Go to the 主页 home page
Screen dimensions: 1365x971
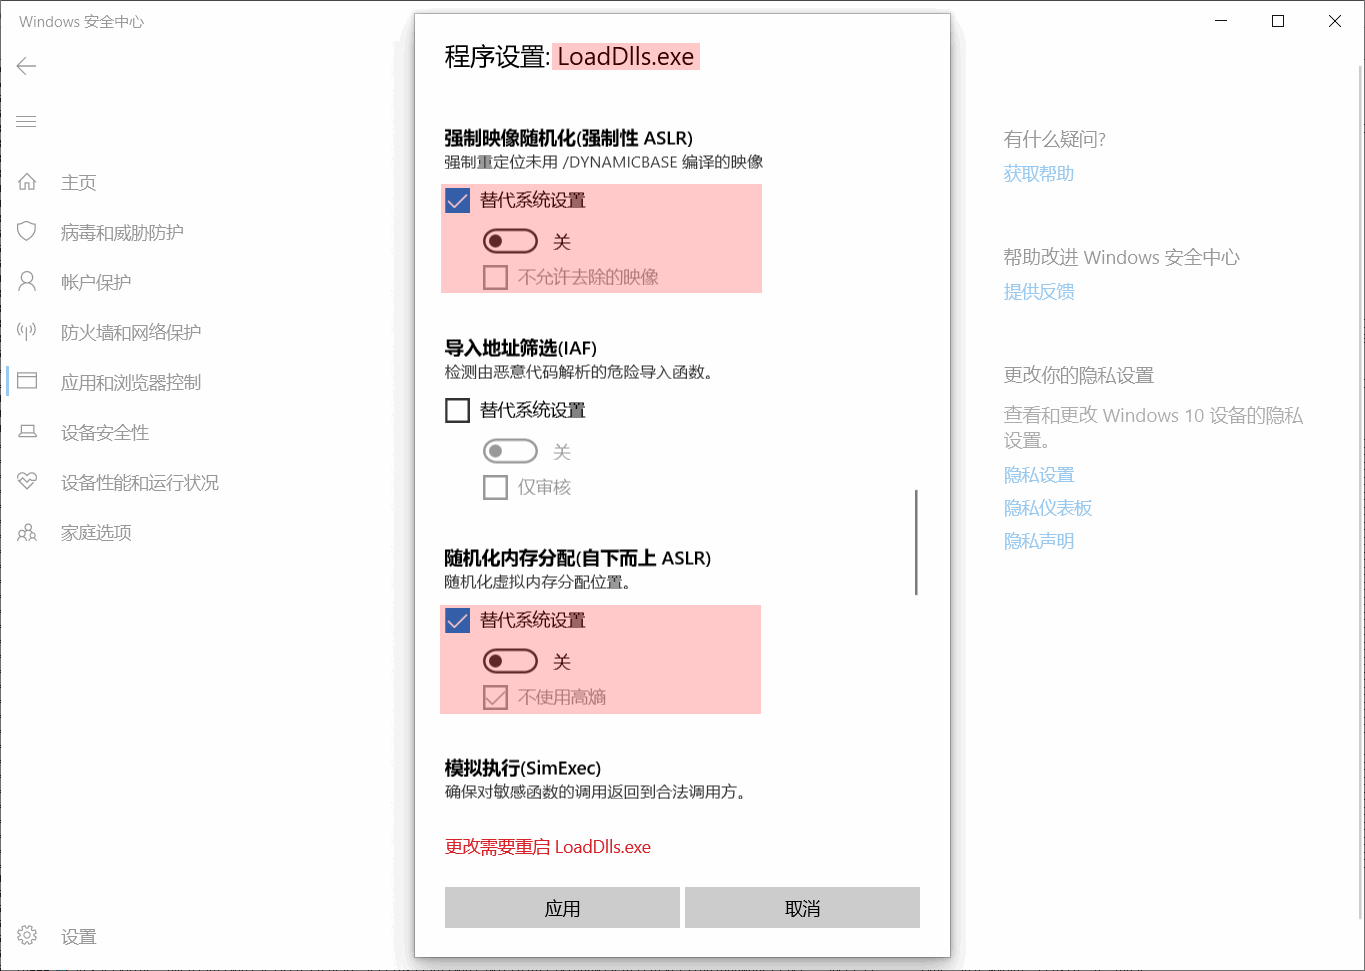(x=77, y=182)
